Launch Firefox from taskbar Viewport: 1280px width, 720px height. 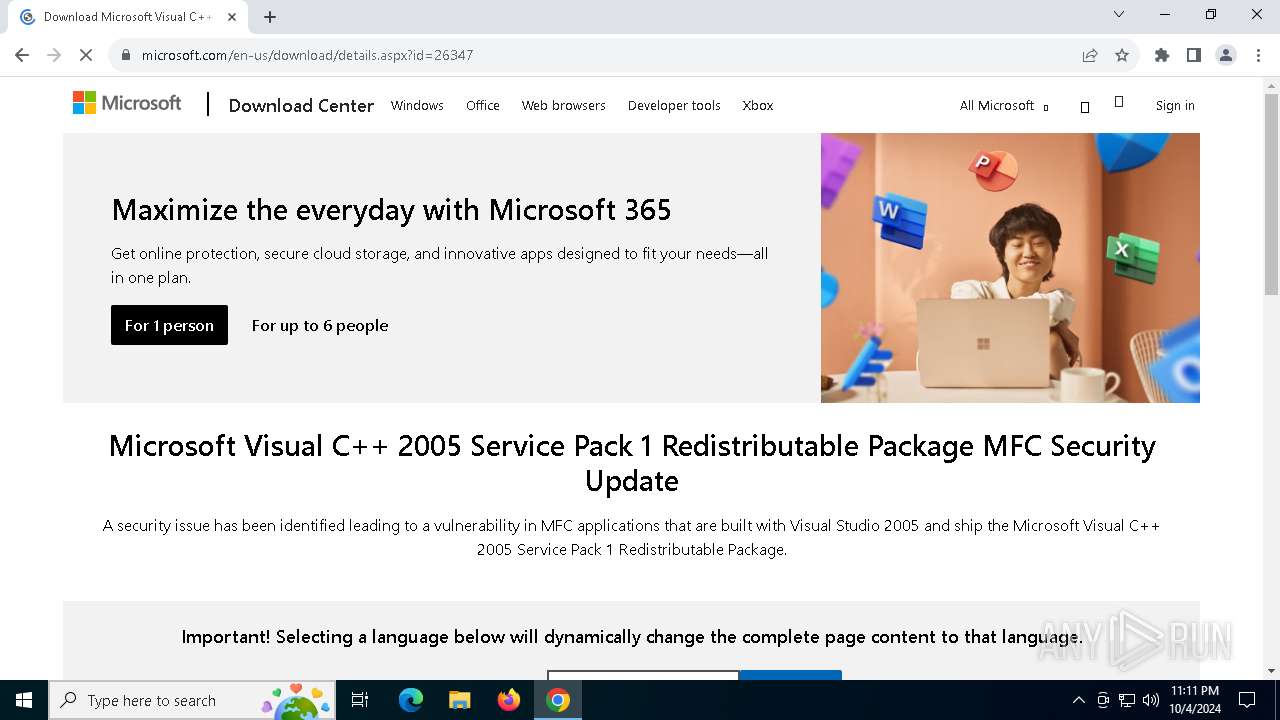(509, 700)
